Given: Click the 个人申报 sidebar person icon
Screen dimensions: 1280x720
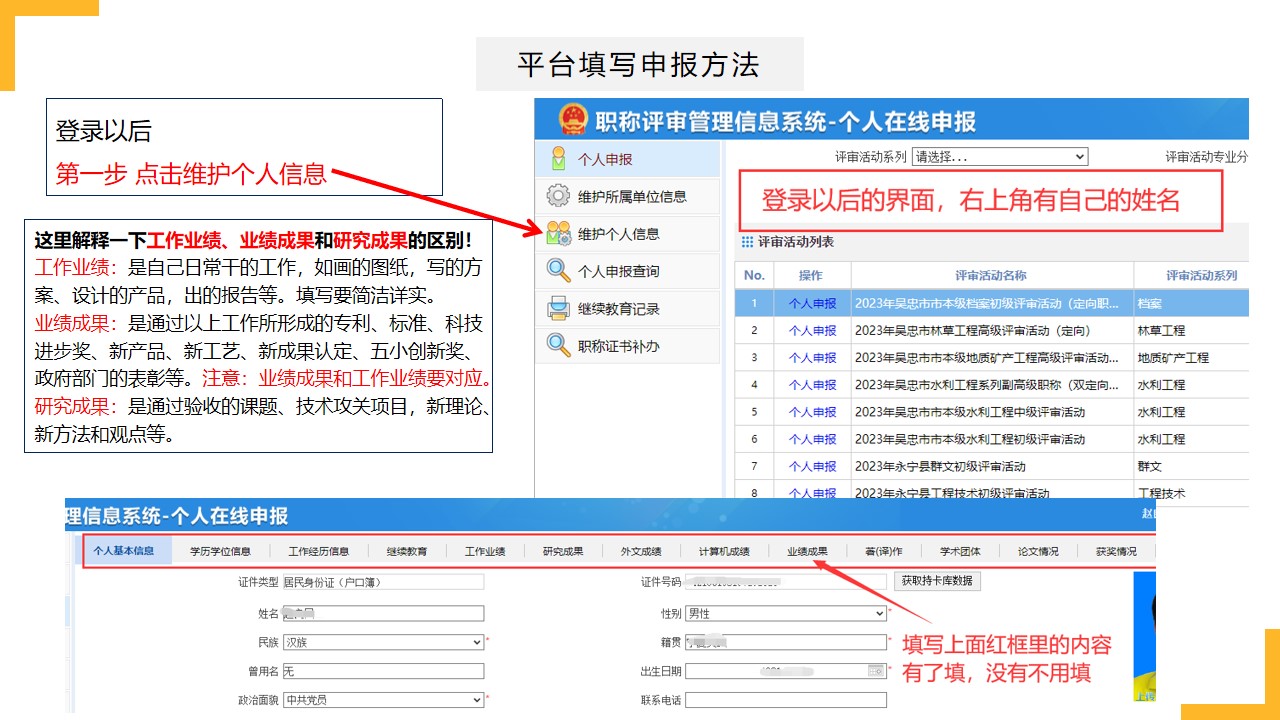Looking at the screenshot, I should [558, 159].
